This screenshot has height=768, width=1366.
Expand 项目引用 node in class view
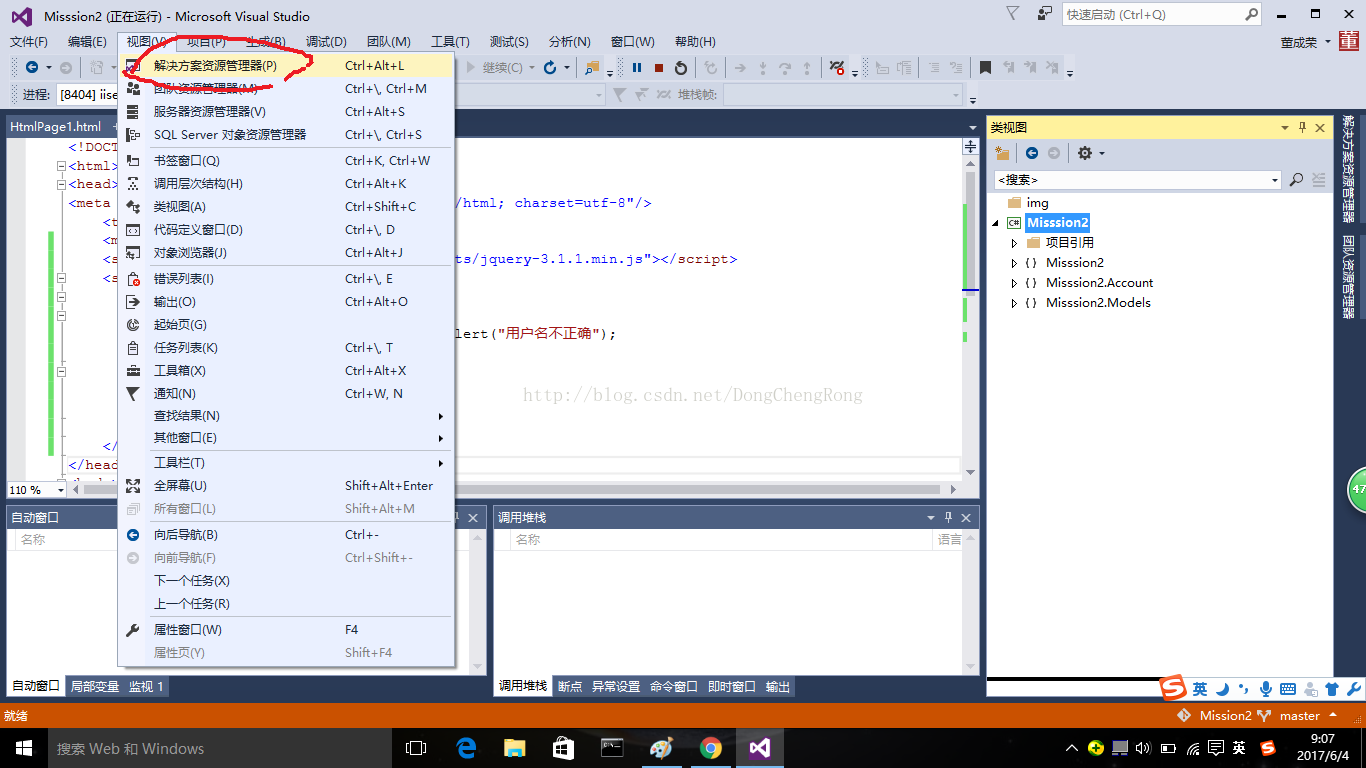pyautogui.click(x=1014, y=243)
